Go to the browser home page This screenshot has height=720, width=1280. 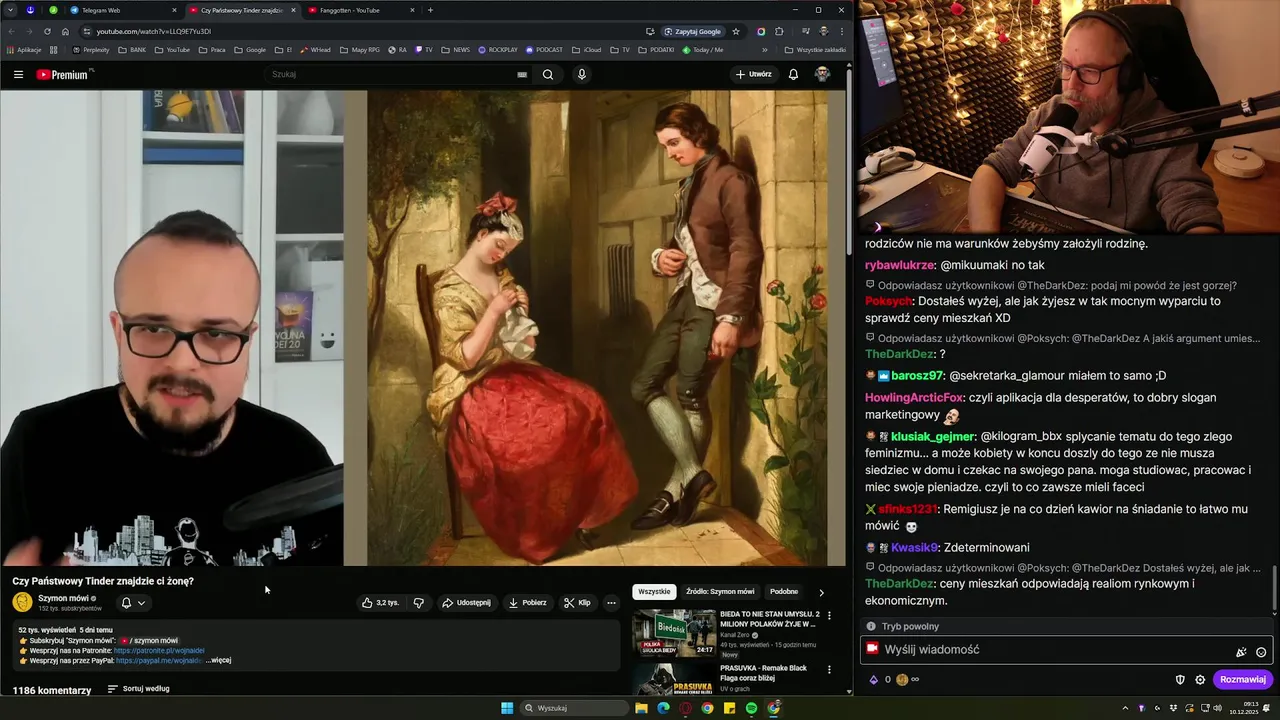65,31
